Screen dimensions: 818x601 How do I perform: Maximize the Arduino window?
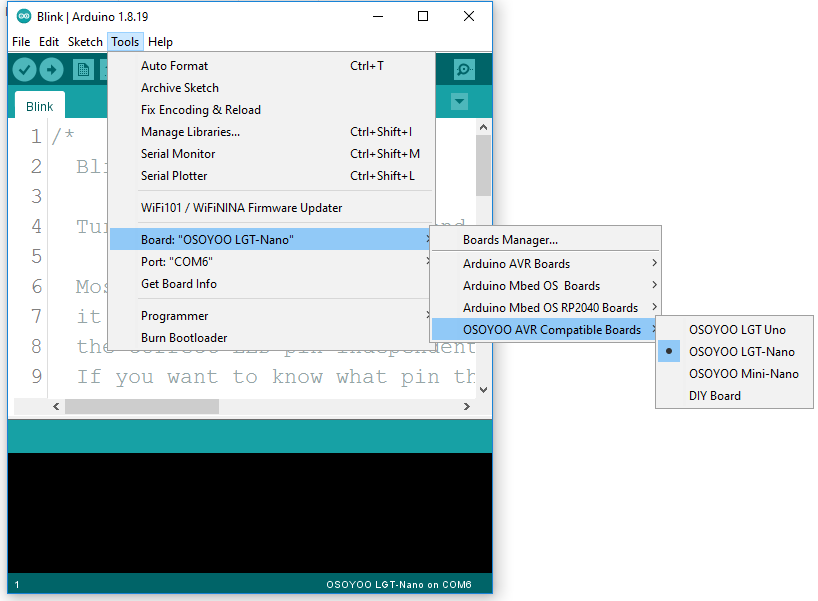423,16
